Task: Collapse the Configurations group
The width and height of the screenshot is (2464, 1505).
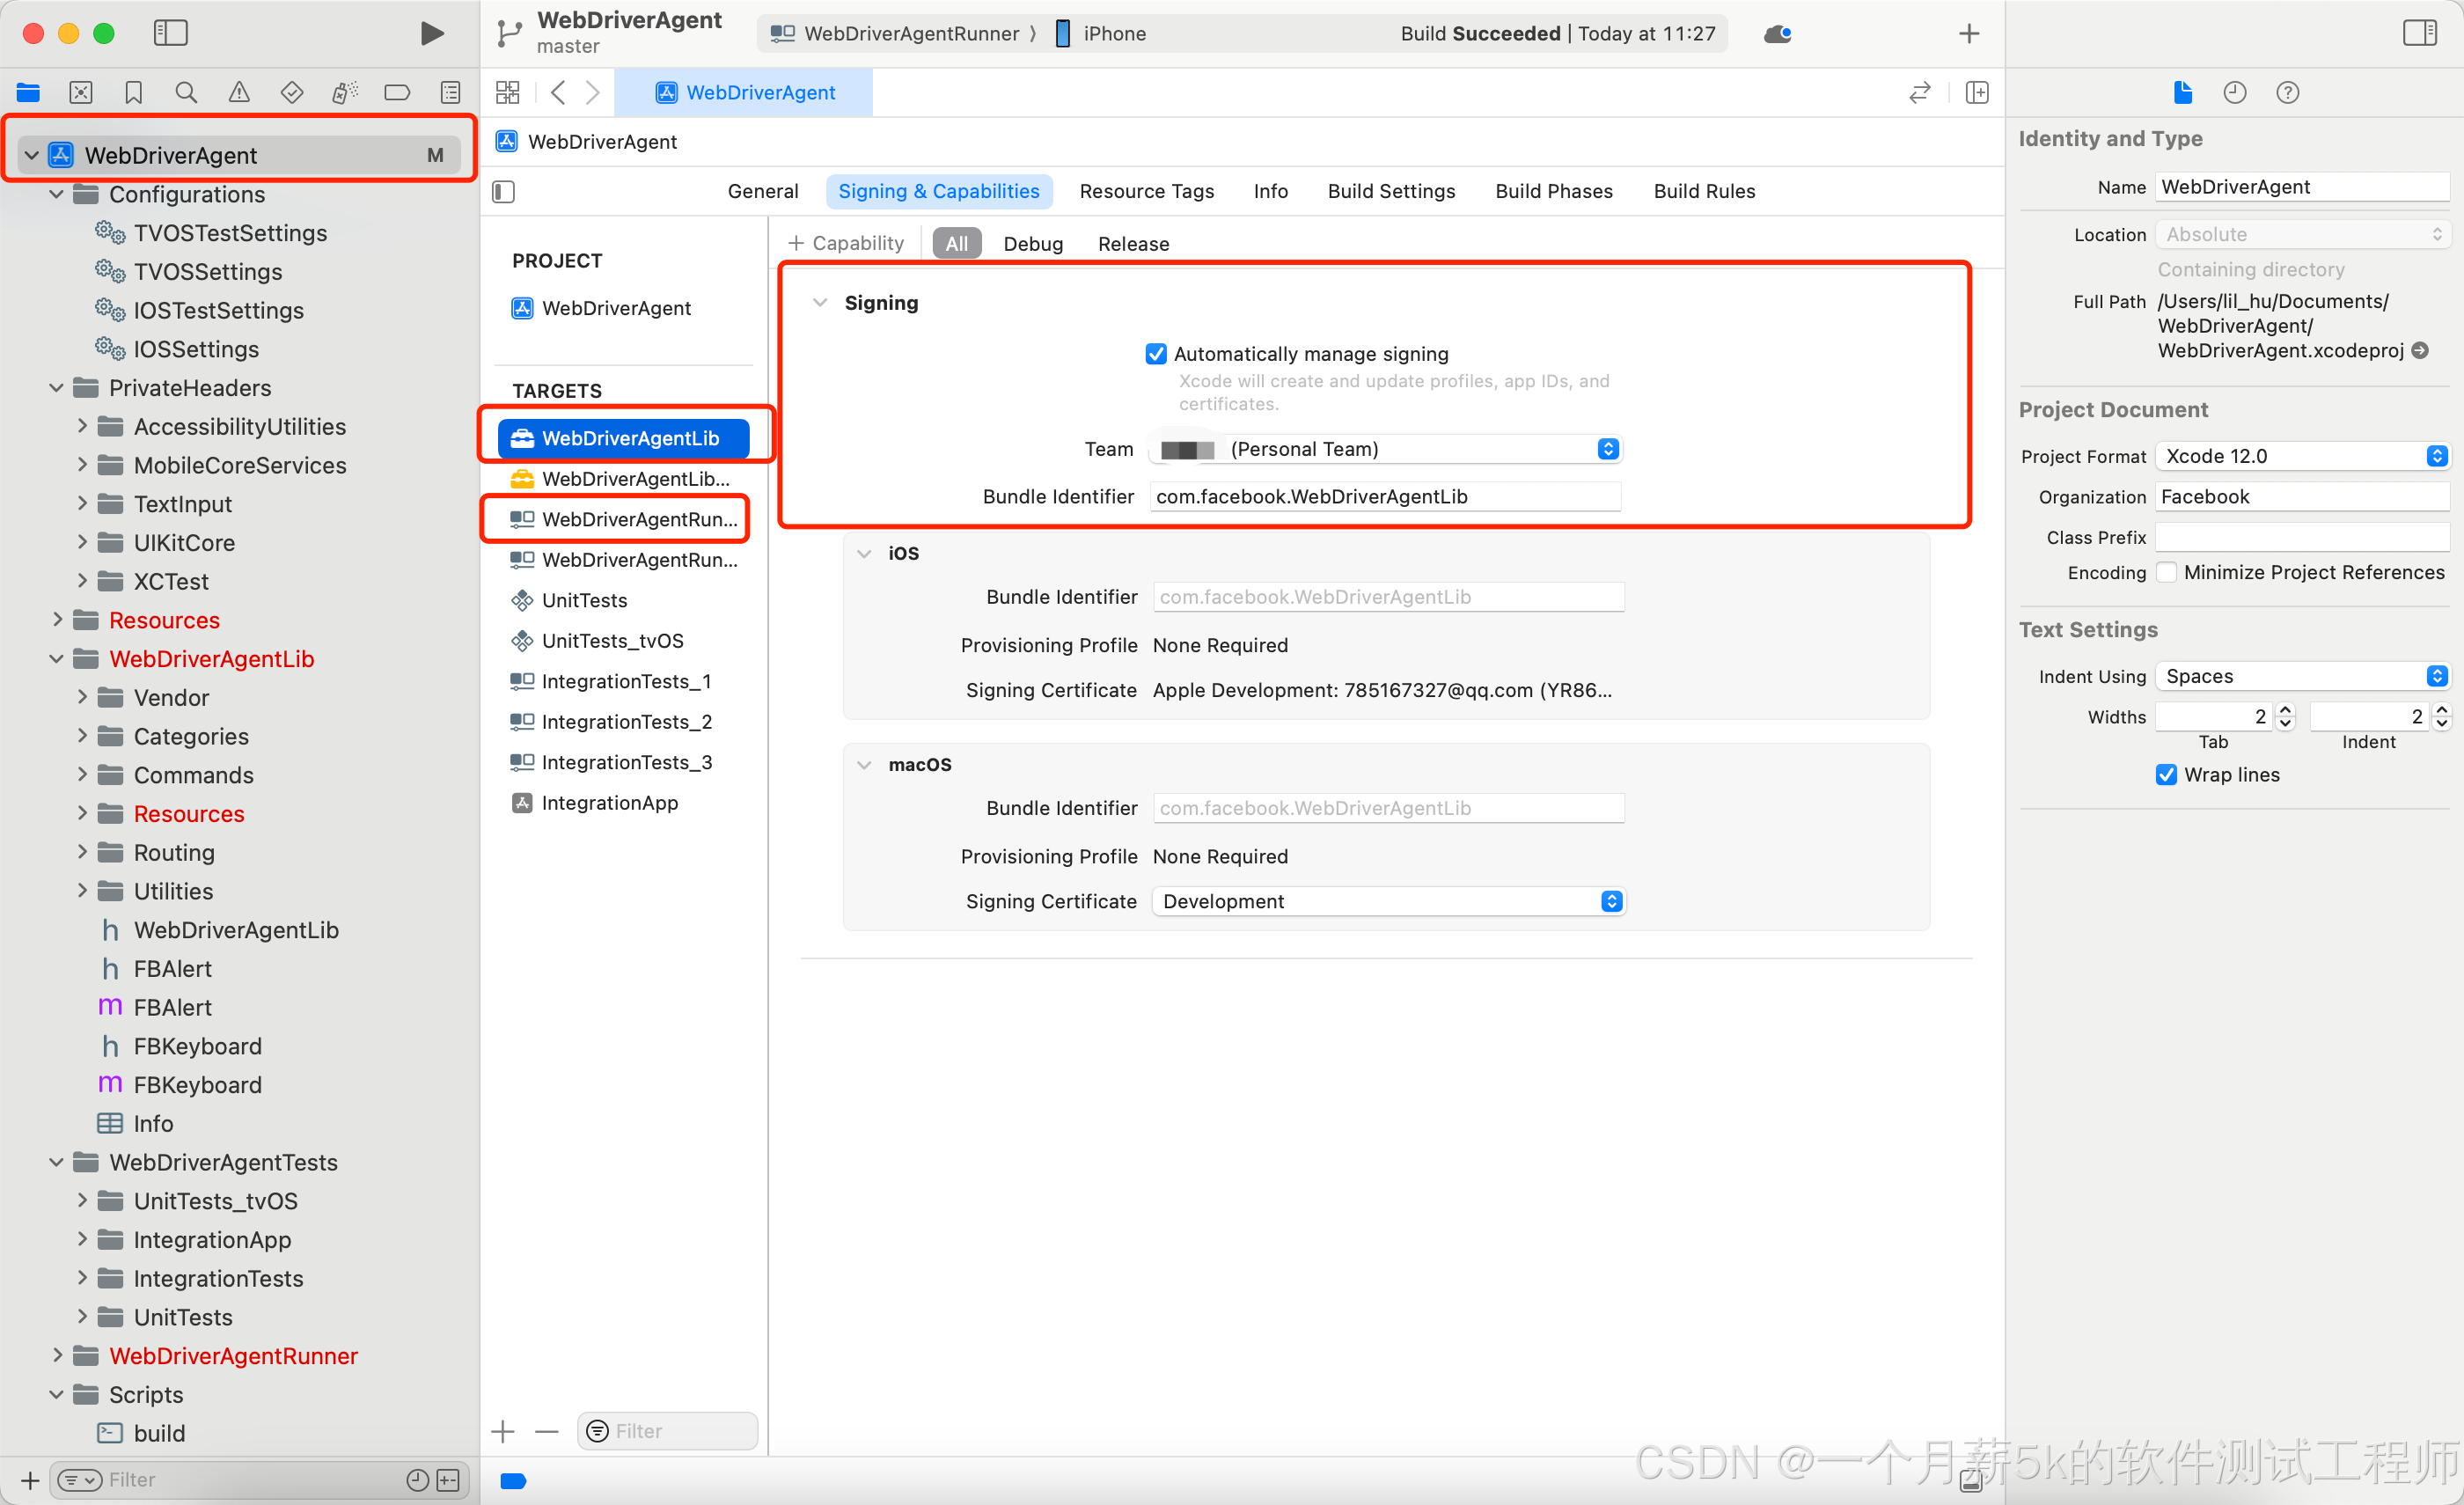Action: tap(57, 194)
